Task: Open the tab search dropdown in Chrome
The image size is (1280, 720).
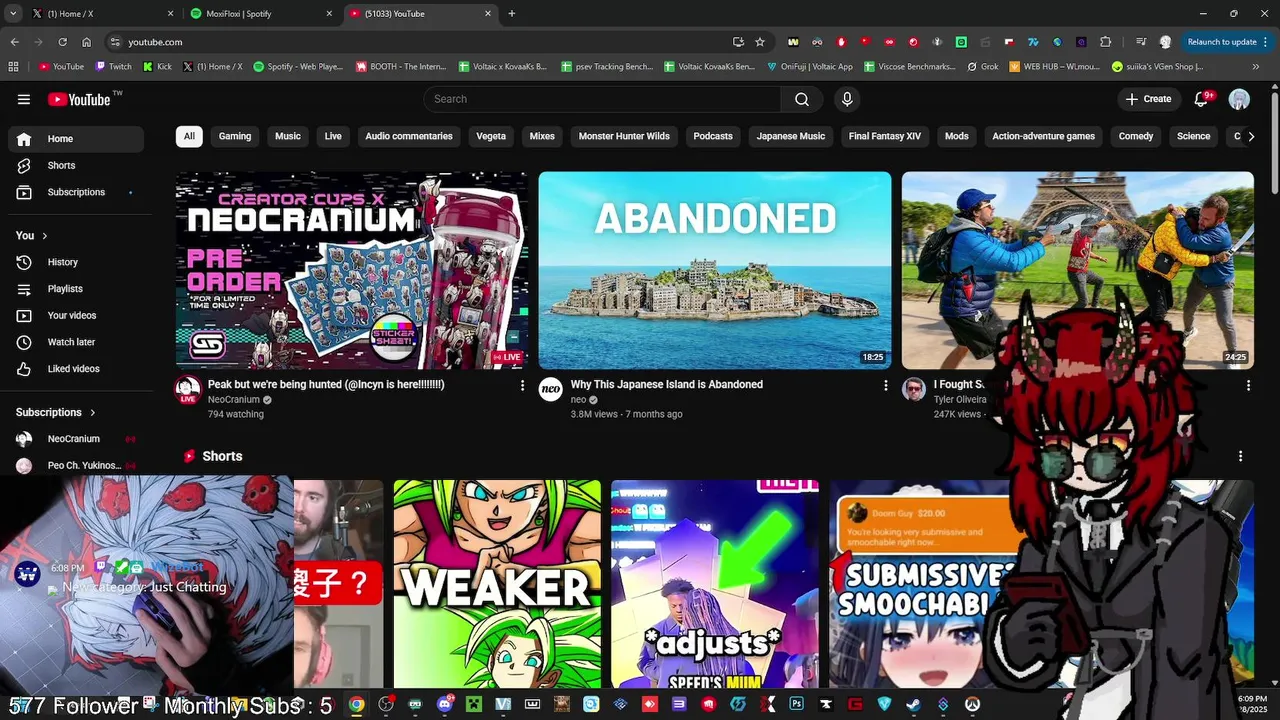Action: pyautogui.click(x=13, y=14)
